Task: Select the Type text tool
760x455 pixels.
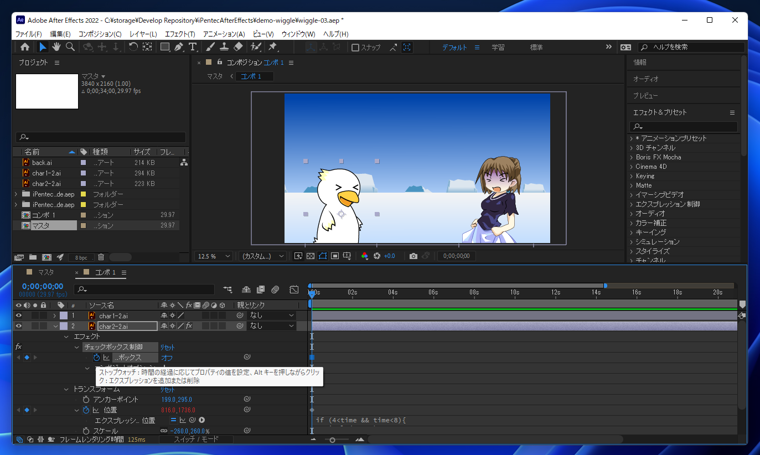Action: [192, 47]
